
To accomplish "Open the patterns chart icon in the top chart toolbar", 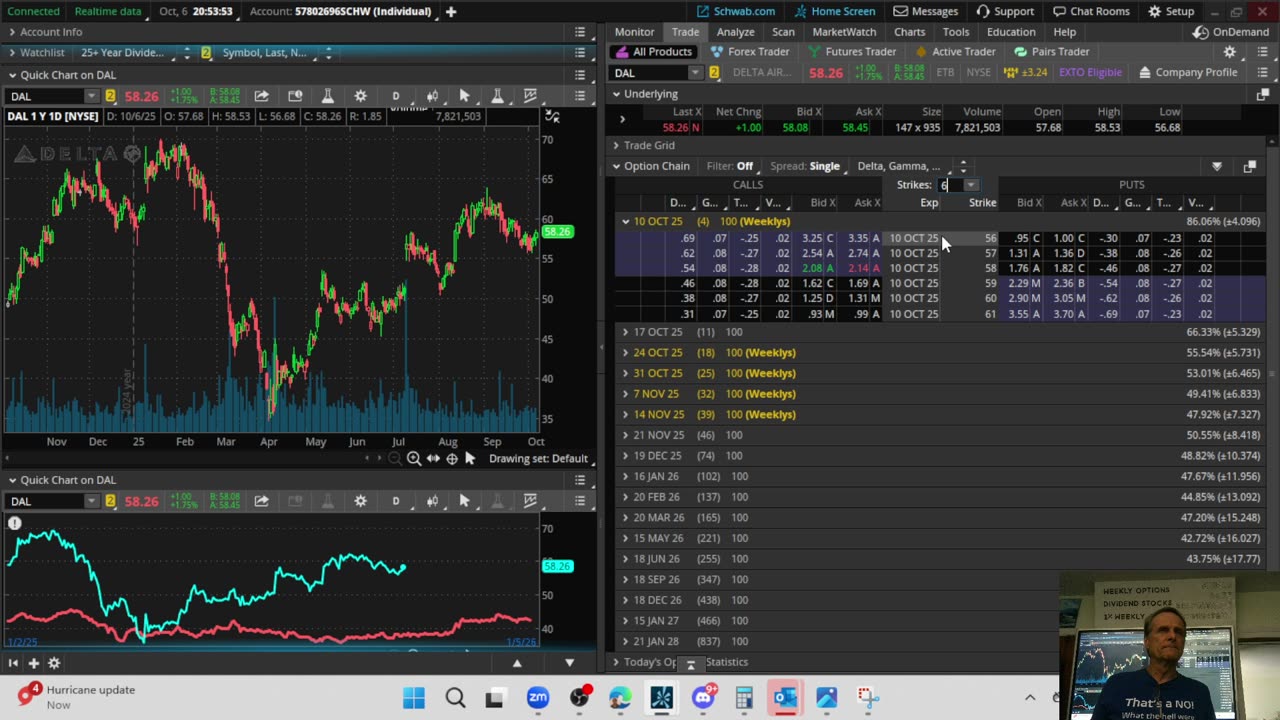I will (x=530, y=96).
